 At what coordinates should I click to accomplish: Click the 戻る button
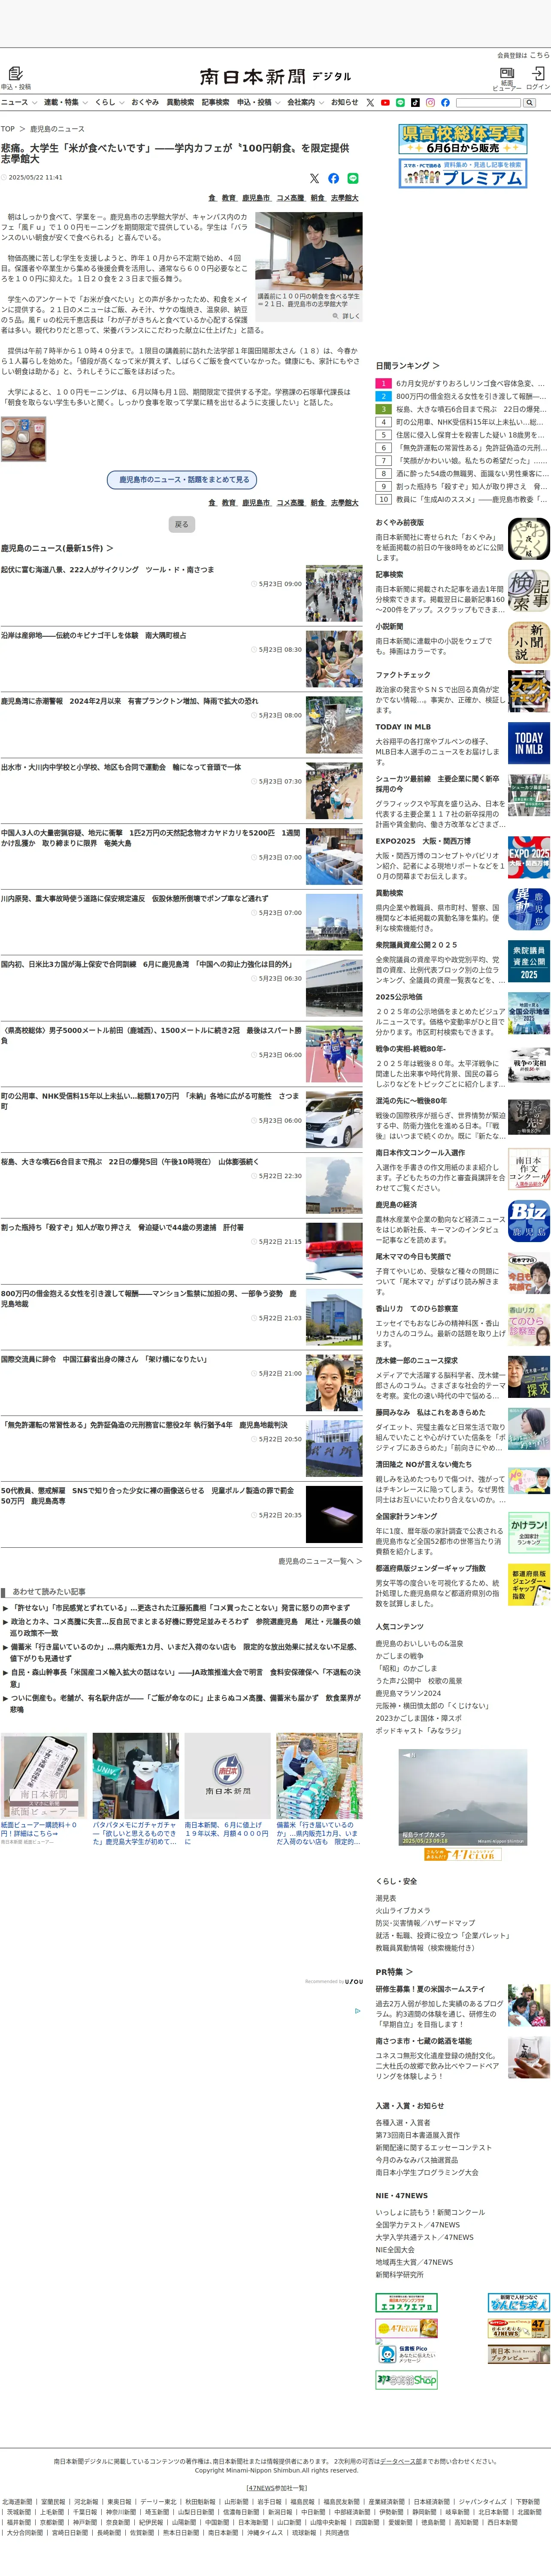(181, 524)
